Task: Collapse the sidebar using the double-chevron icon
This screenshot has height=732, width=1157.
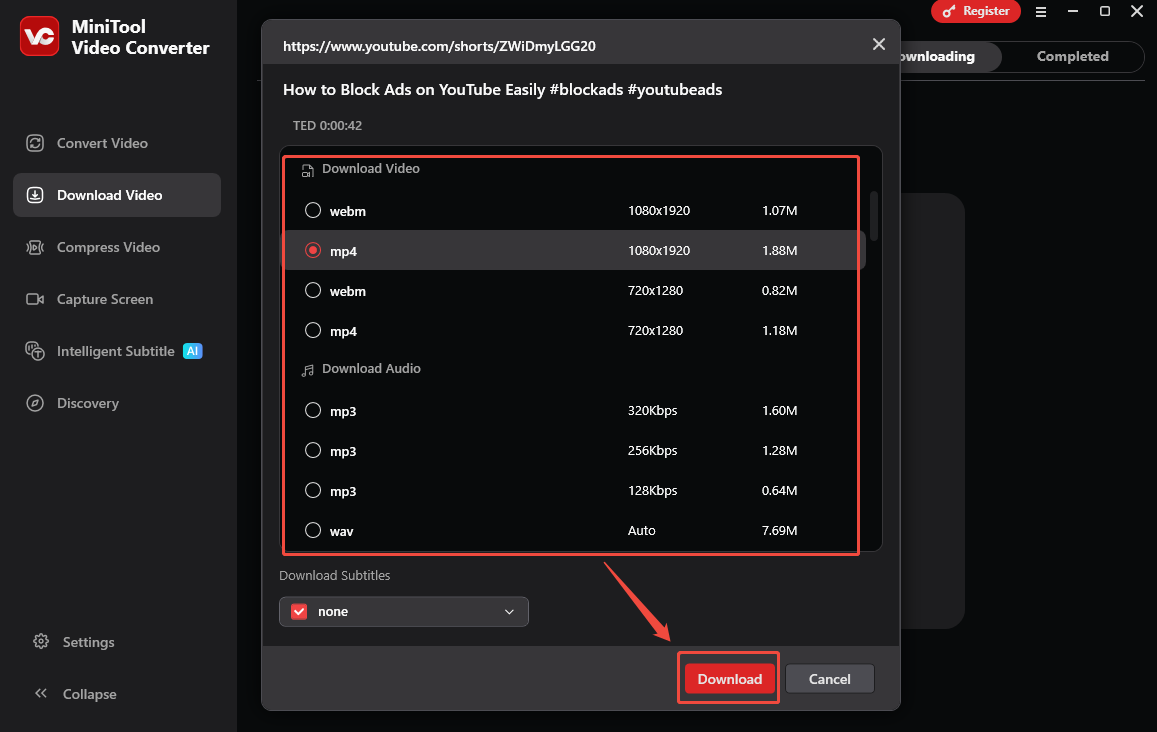Action: [x=41, y=693]
